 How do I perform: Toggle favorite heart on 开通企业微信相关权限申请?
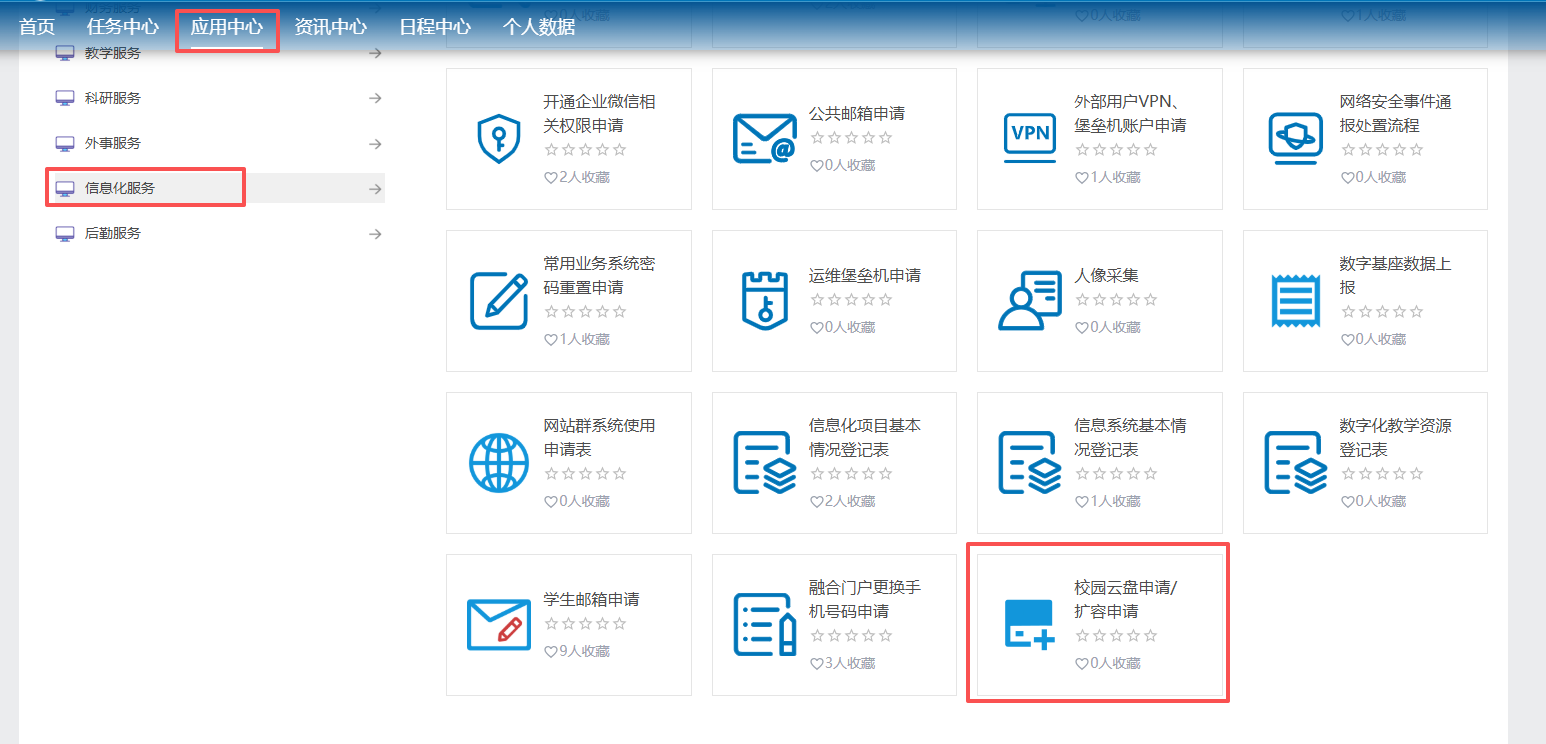point(550,178)
